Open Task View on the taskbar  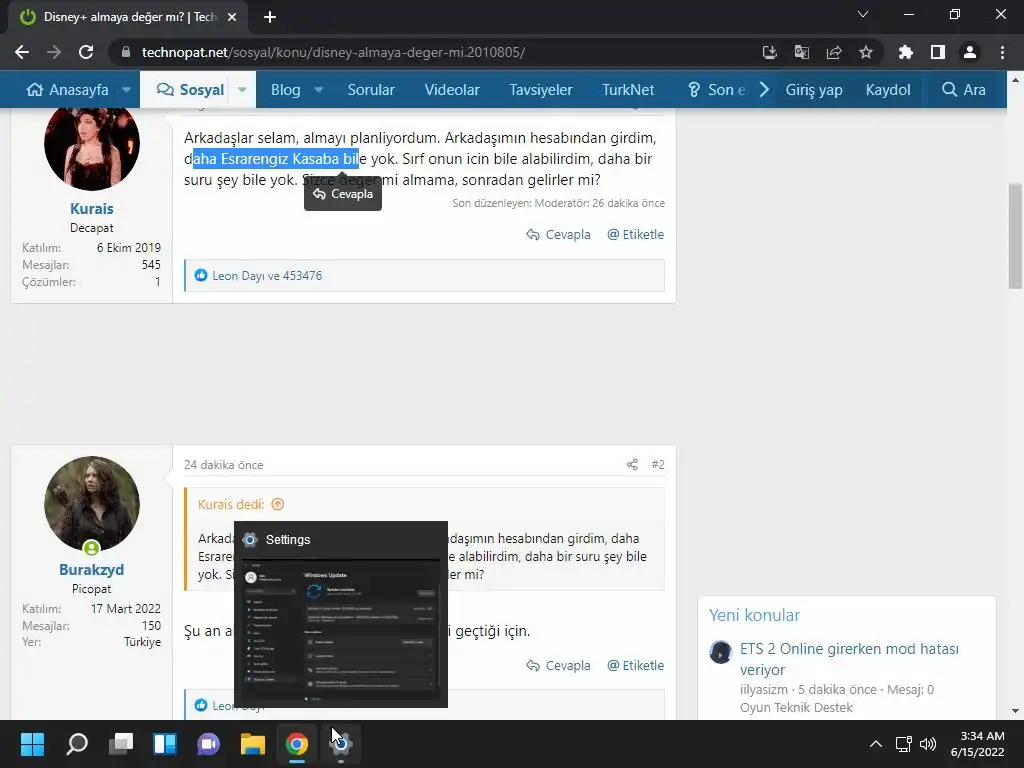pyautogui.click(x=121, y=744)
